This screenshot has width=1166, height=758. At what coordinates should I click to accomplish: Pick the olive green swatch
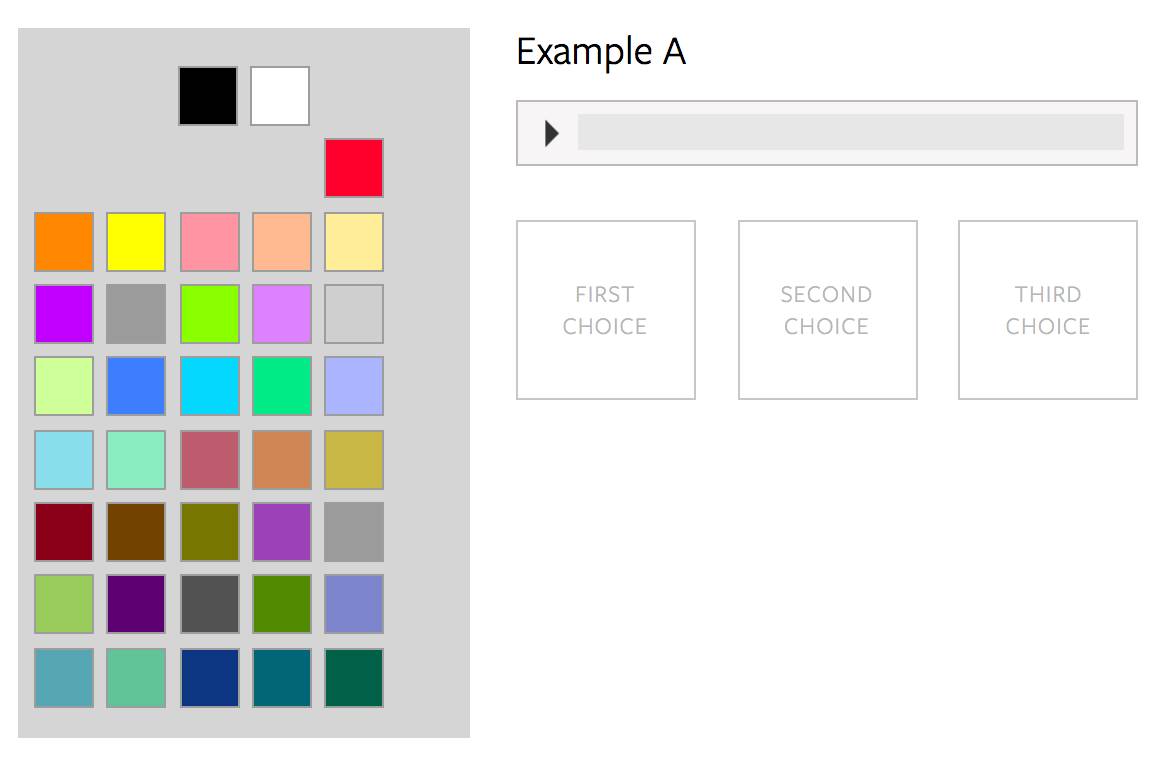coord(210,532)
